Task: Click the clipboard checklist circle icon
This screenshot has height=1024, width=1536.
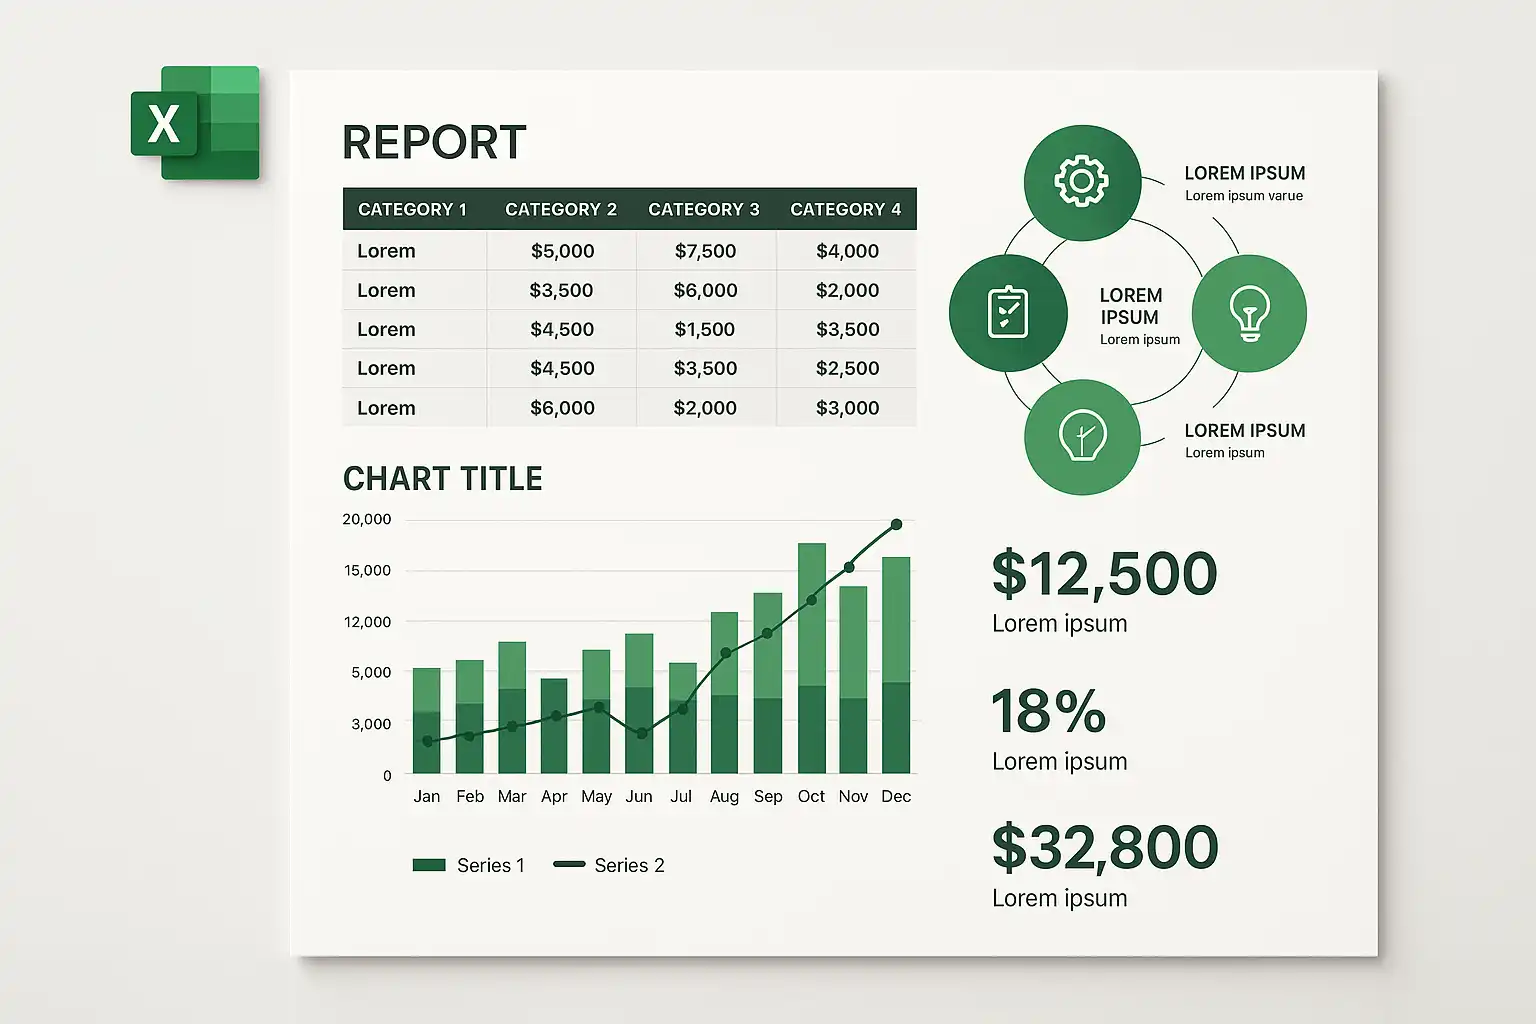Action: 1008,312
